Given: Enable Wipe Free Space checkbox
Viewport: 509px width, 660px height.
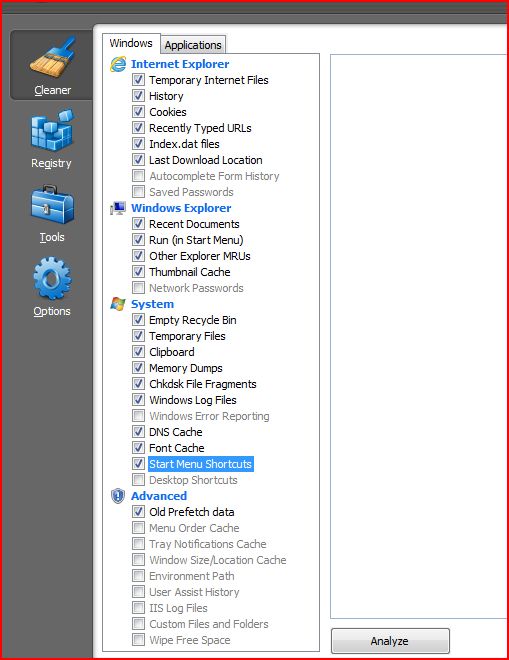Looking at the screenshot, I should [138, 639].
